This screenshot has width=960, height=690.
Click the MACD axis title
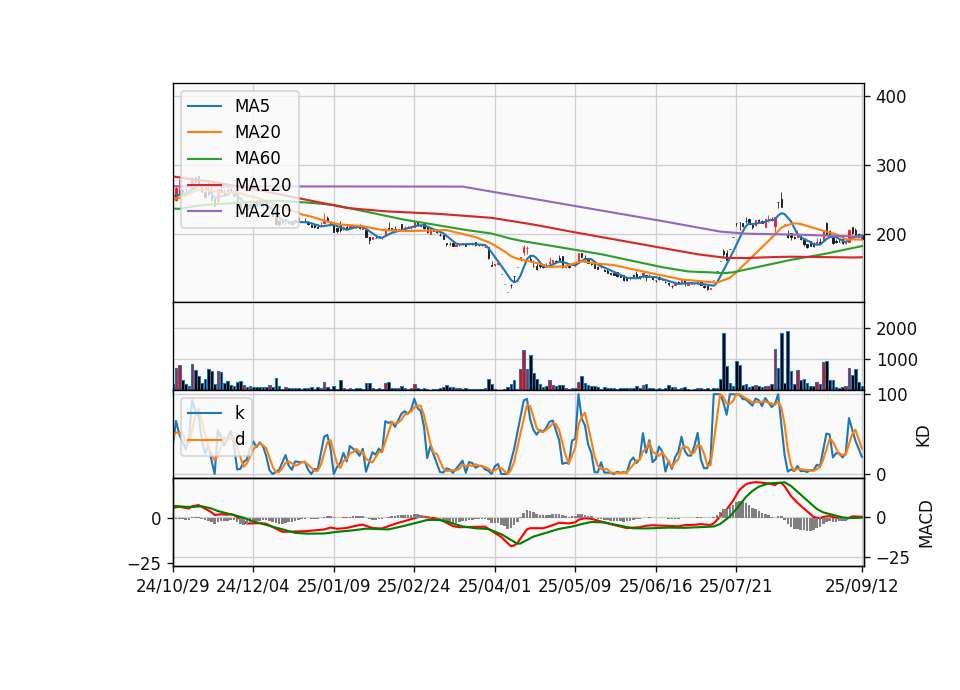click(x=926, y=525)
